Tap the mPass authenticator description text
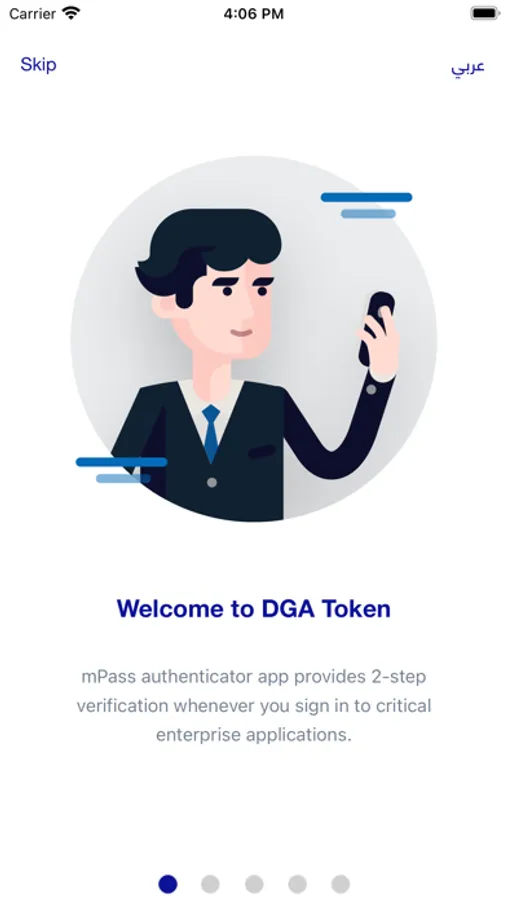 click(x=253, y=705)
